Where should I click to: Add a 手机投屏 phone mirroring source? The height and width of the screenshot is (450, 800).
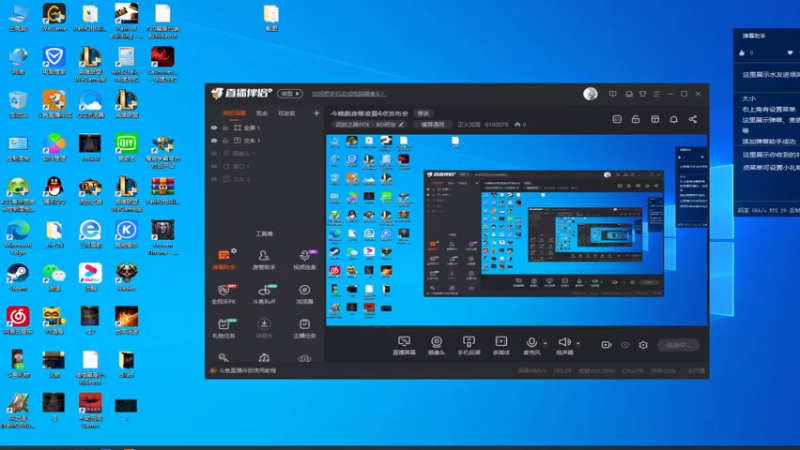tap(468, 345)
